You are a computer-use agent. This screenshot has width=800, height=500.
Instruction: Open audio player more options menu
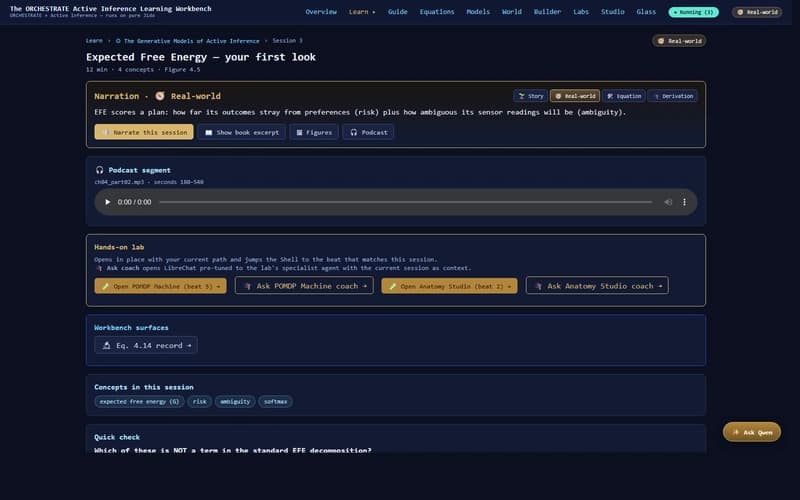[x=686, y=202]
